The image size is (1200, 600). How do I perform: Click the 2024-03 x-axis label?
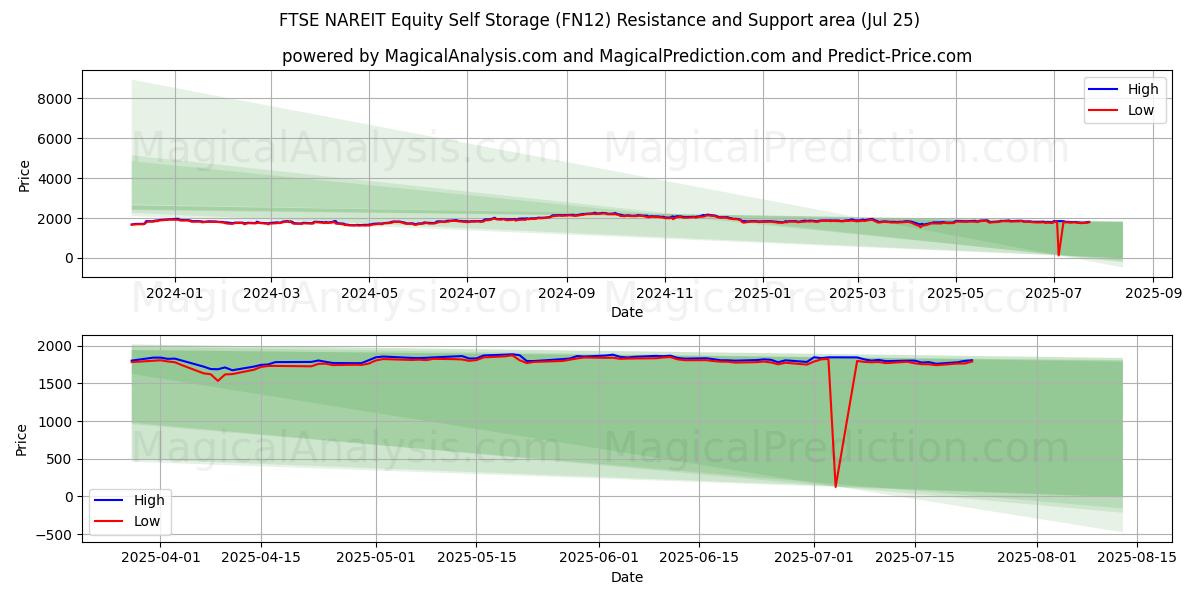pos(272,294)
